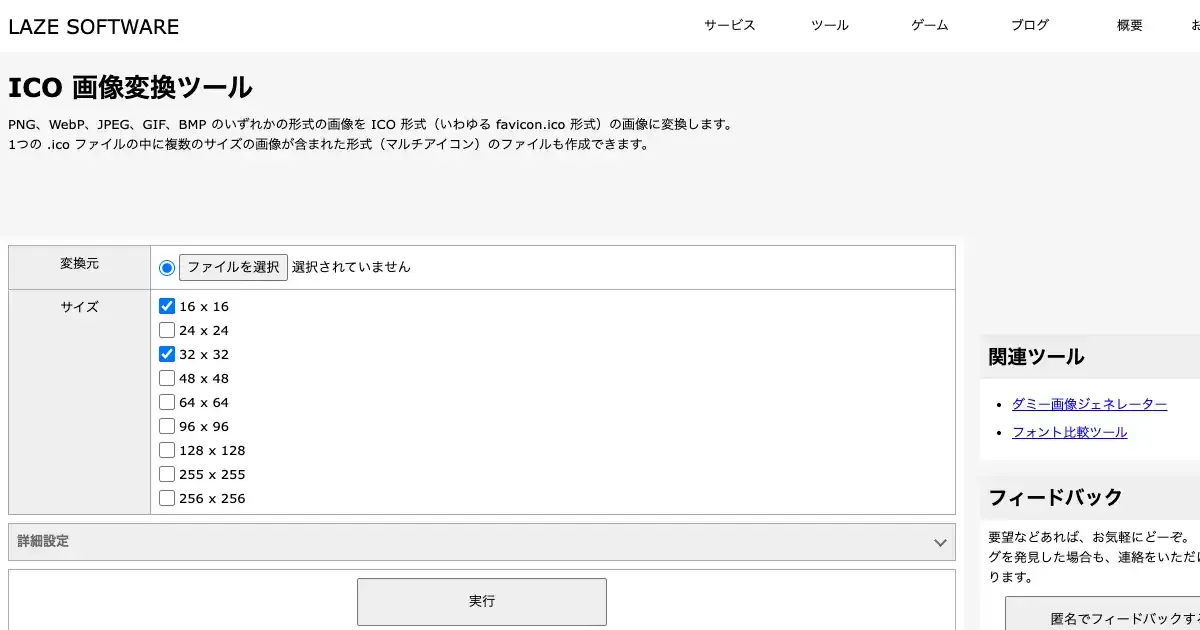Uncheck the 32 x 32 size checkbox
Viewport: 1200px width, 630px height.
(x=167, y=354)
